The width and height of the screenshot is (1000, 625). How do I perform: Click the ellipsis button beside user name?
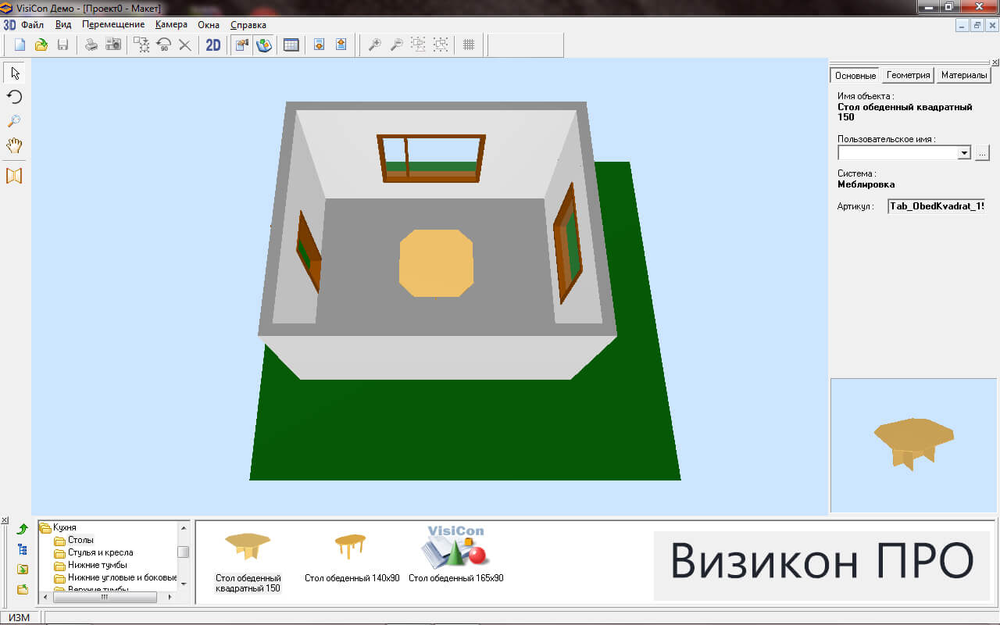pos(982,153)
